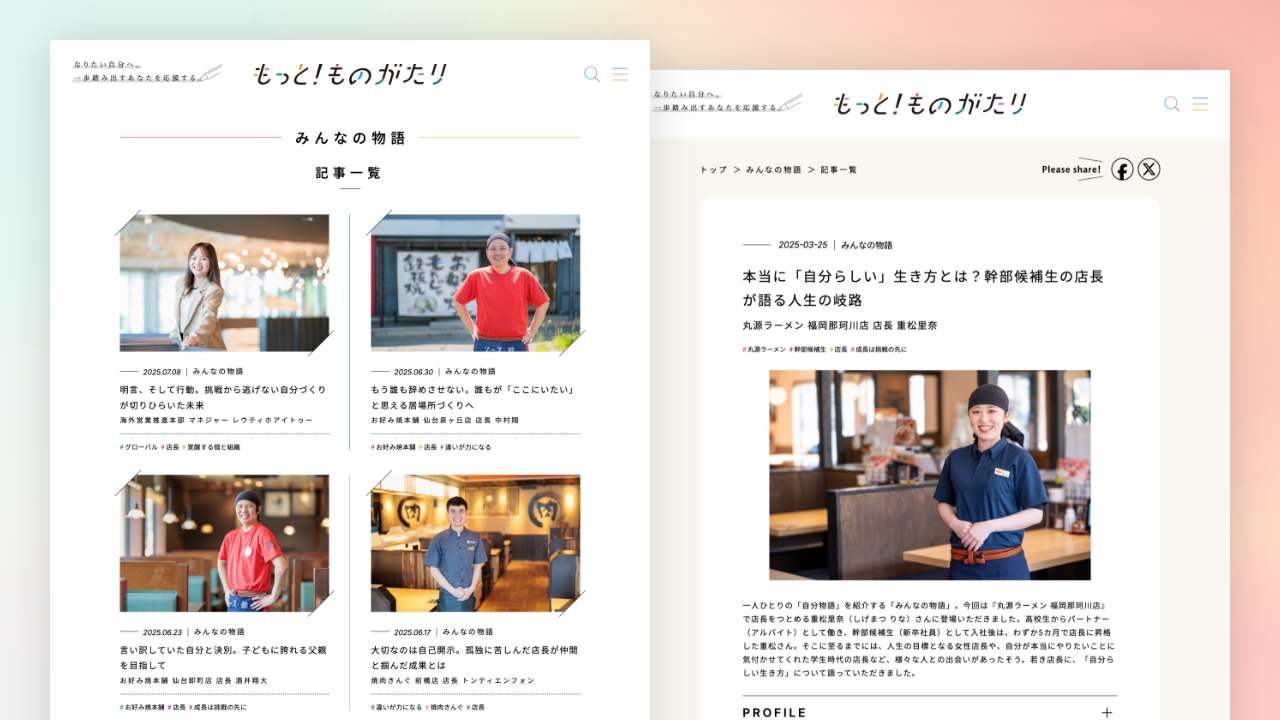
Task: Click the article heading 本当に「自分らしい」生き方とは?
Action: click(923, 288)
